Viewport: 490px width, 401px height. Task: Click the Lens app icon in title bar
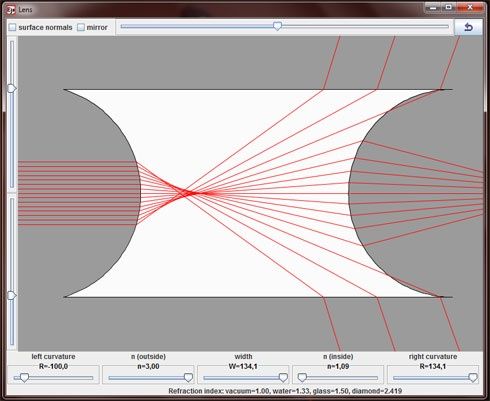11,10
